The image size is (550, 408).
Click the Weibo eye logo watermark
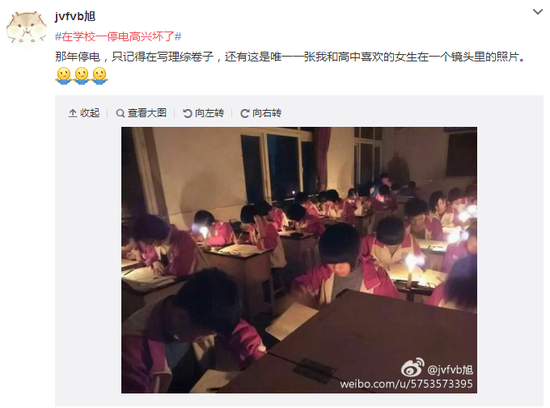413,367
